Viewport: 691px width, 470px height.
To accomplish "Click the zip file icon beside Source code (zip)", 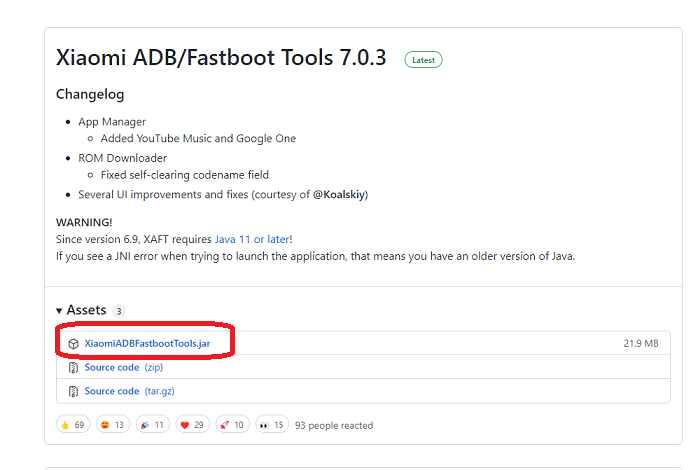I will click(73, 367).
